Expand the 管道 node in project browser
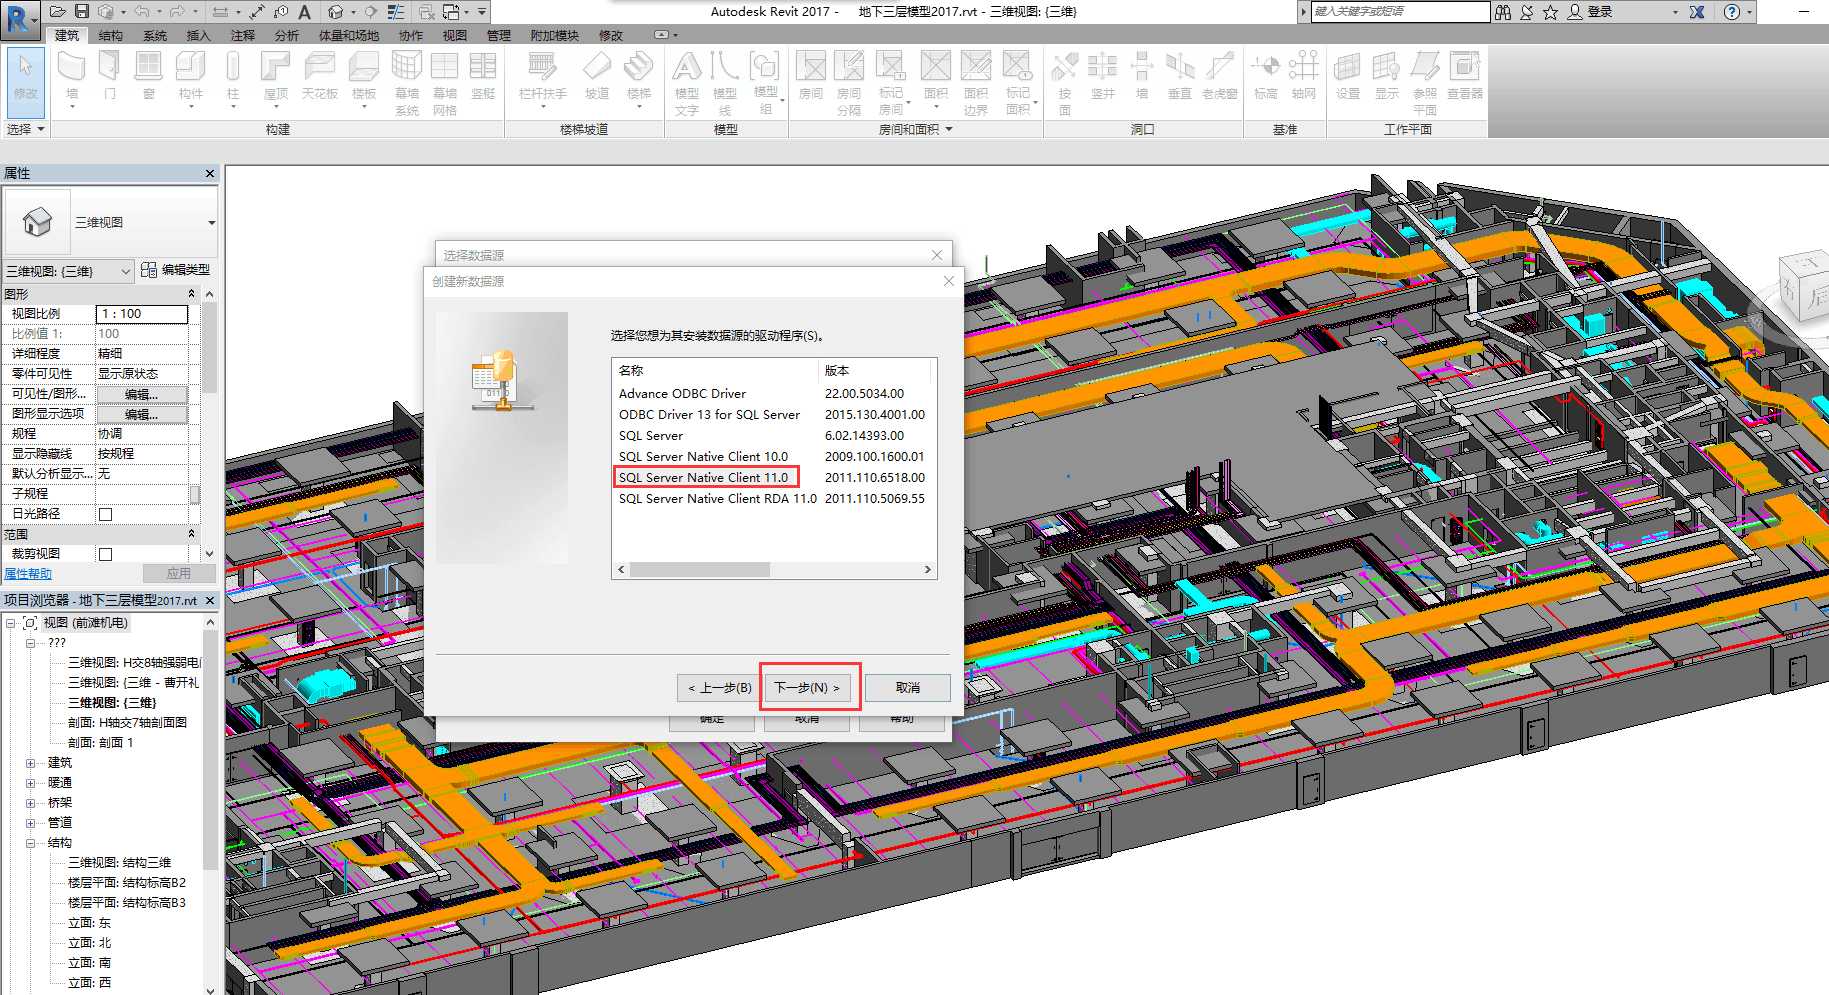1829x995 pixels. [x=31, y=823]
